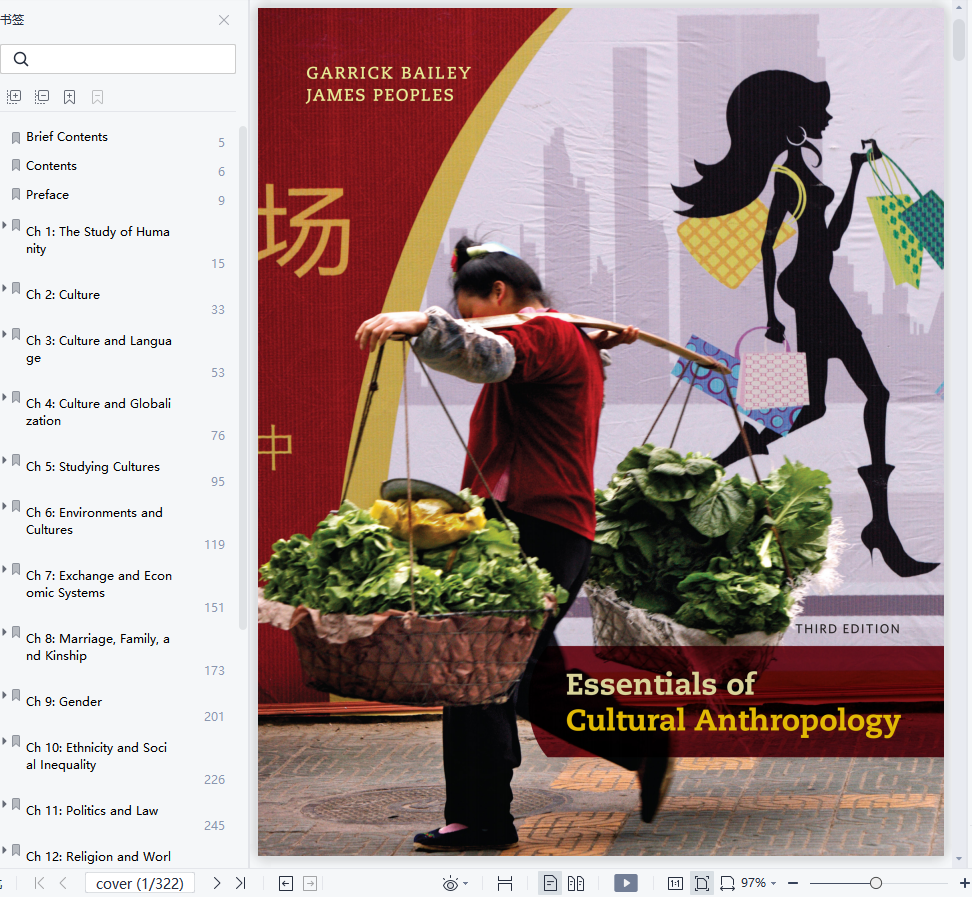
Task: Click the page number 173 for Ch 8
Action: 214,671
